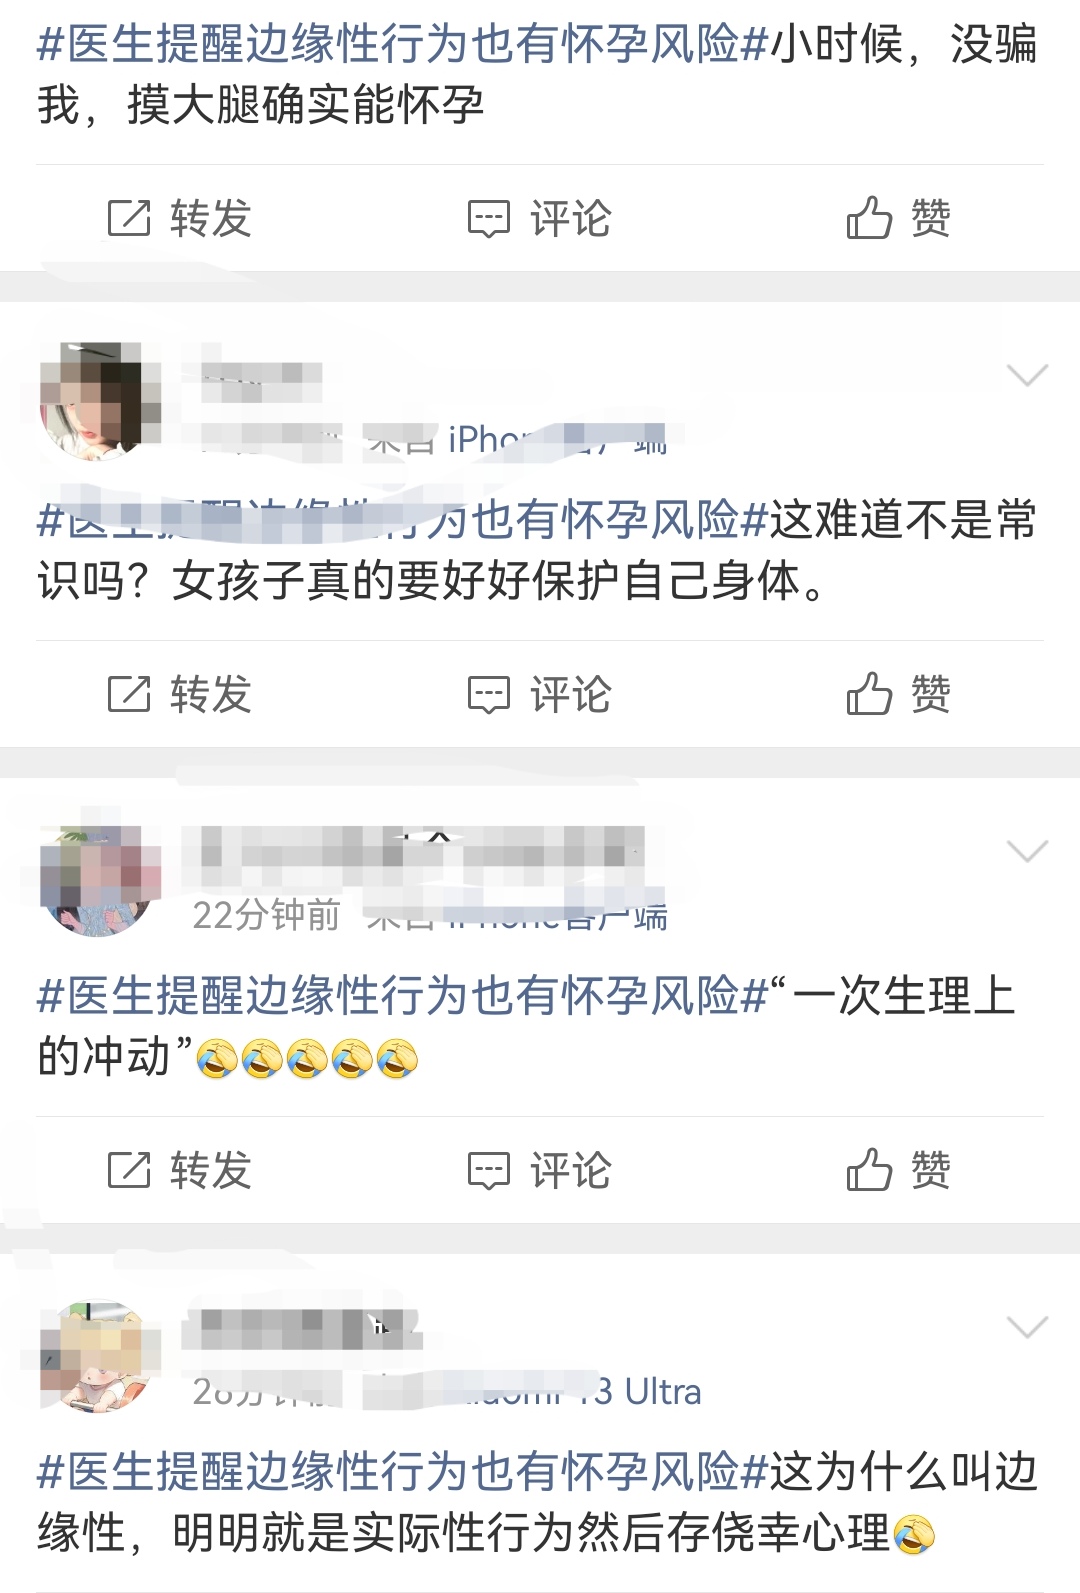This screenshot has width=1080, height=1593.
Task: Expand options chevron for the Ultra phone post
Action: (1027, 1327)
